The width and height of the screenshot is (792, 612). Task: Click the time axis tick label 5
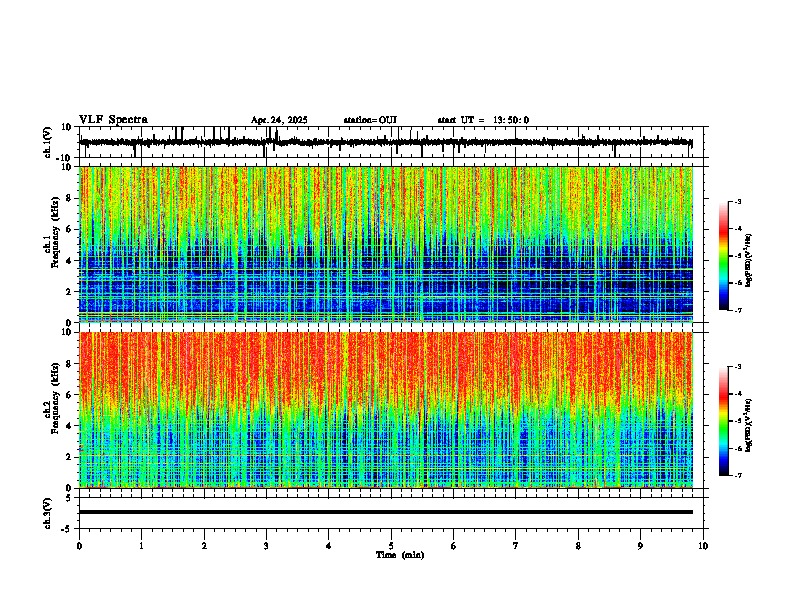[391, 546]
